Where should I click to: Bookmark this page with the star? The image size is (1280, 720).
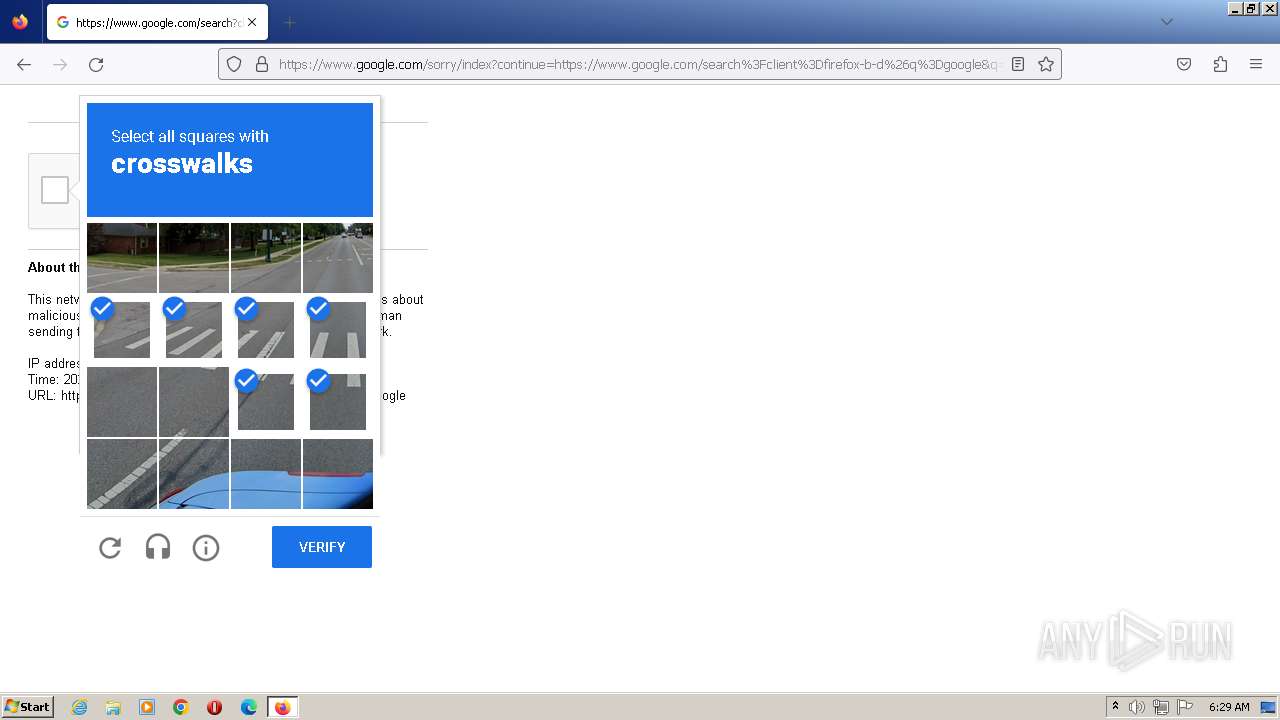(x=1046, y=64)
